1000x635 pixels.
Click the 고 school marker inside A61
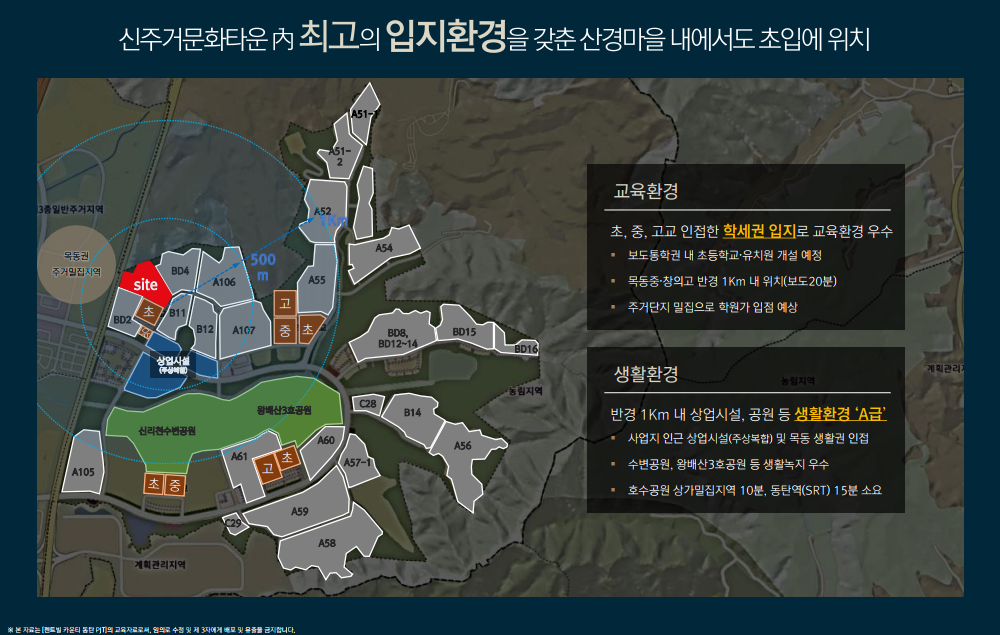(x=268, y=469)
